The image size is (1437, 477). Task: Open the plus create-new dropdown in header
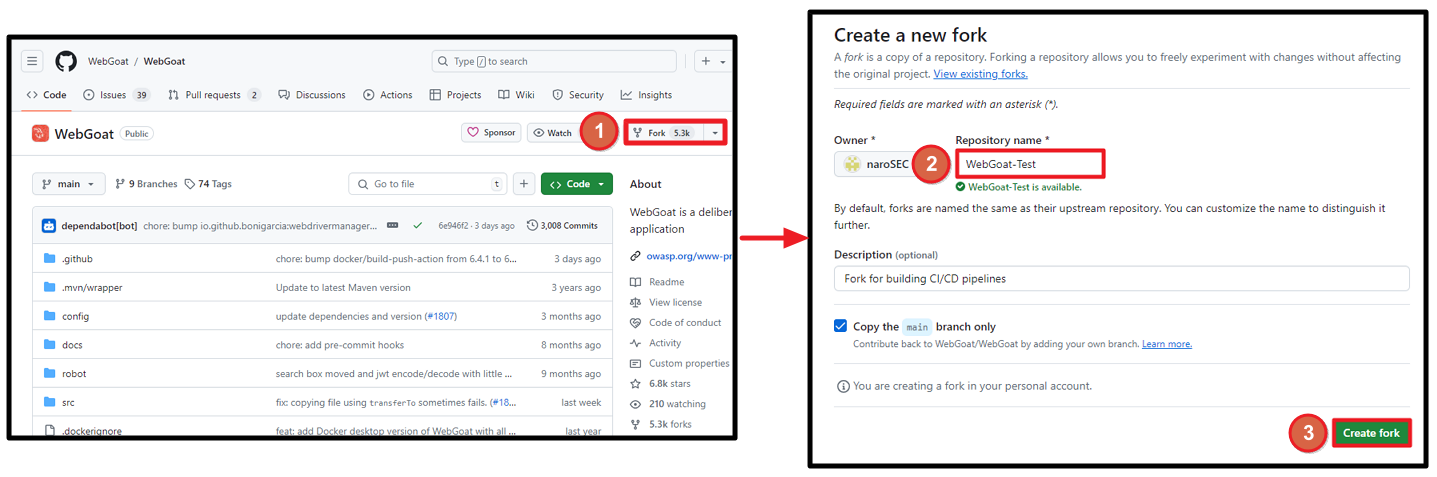tap(713, 61)
